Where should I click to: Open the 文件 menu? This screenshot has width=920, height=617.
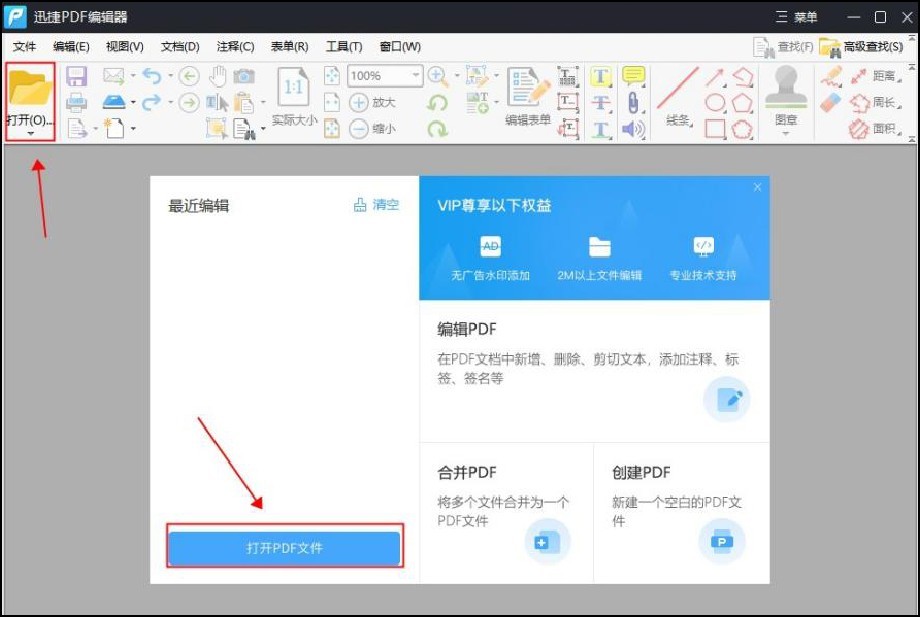[x=25, y=46]
